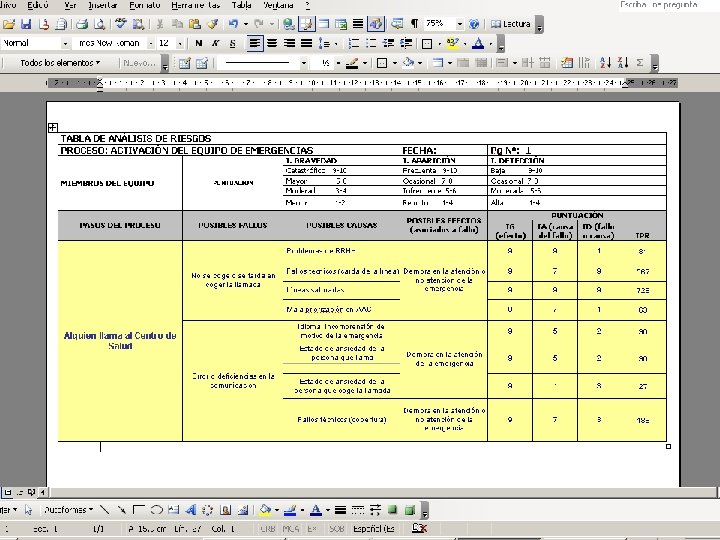This screenshot has width=720, height=540.
Task: Insert WordArt from the drawing toolbar
Action: coord(191,510)
